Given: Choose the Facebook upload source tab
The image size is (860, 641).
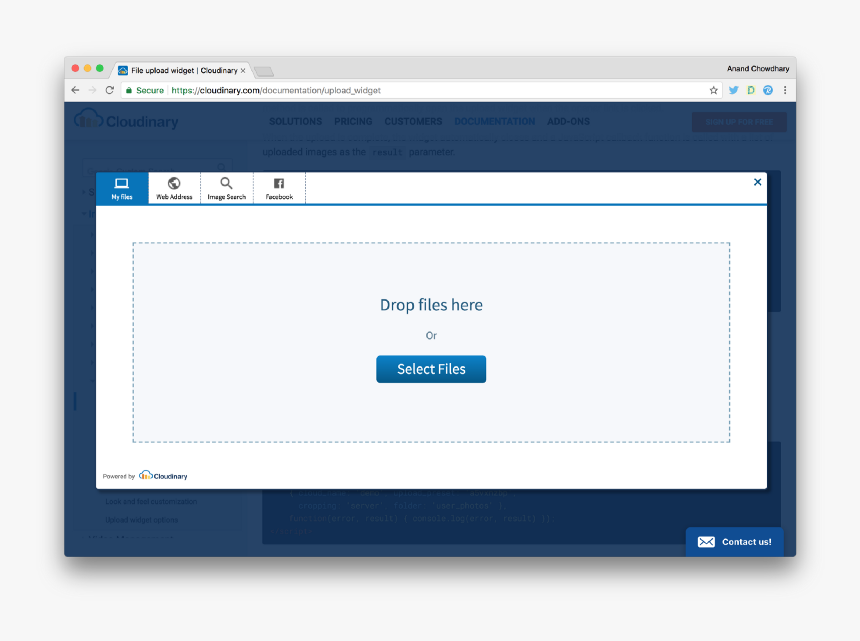Looking at the screenshot, I should click(x=279, y=189).
